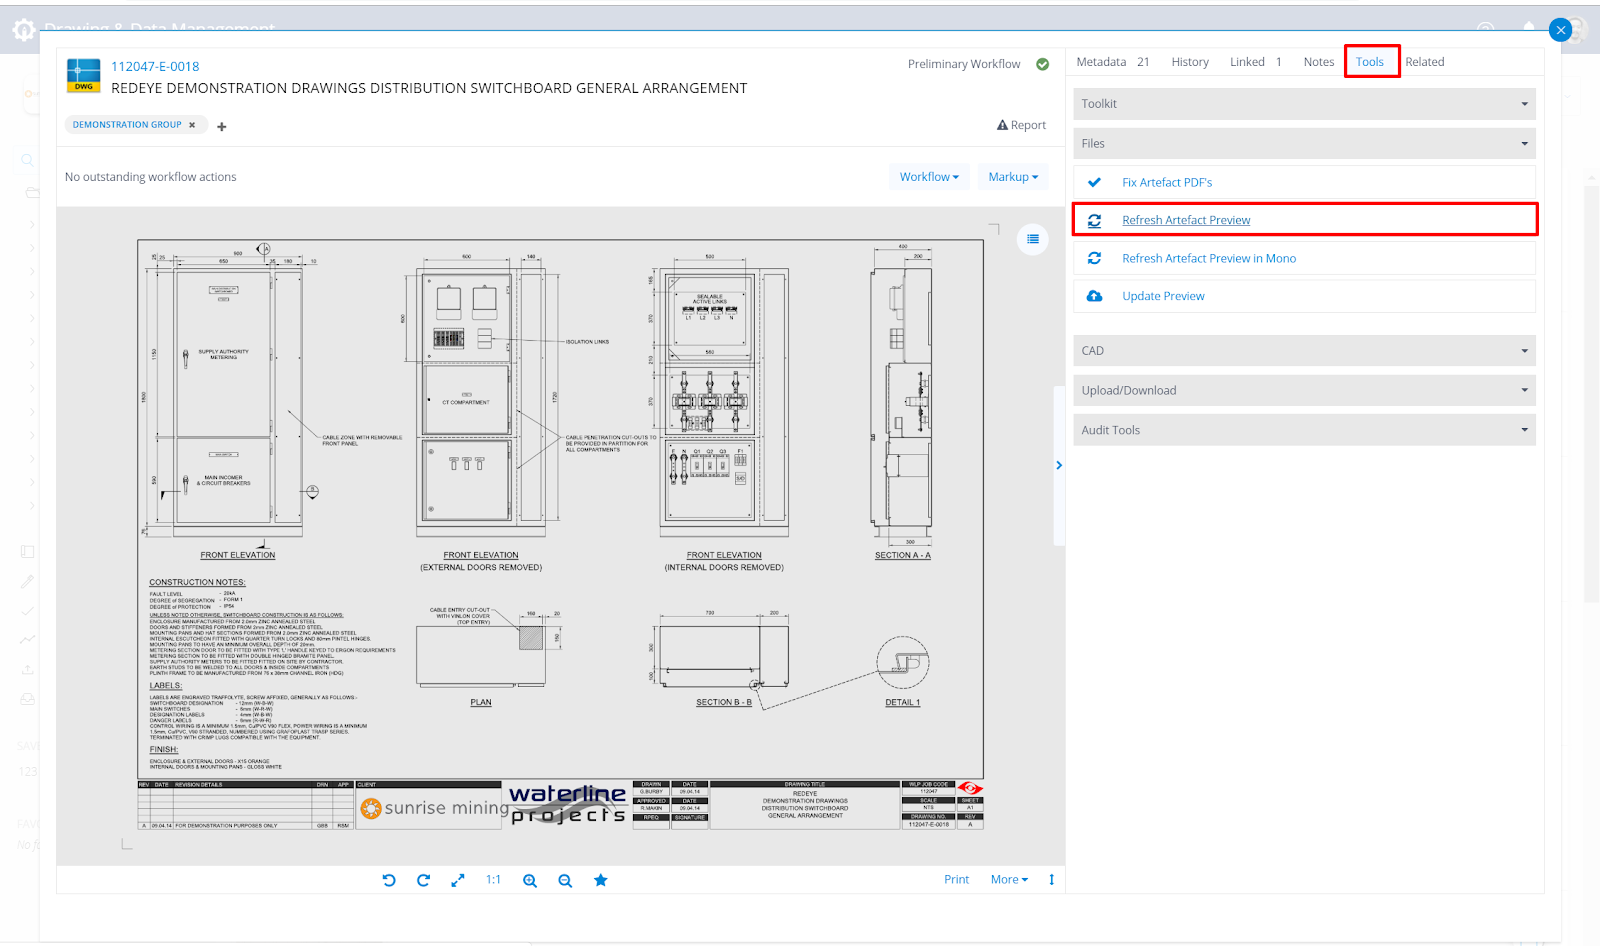Switch to the History tab

pos(1190,62)
